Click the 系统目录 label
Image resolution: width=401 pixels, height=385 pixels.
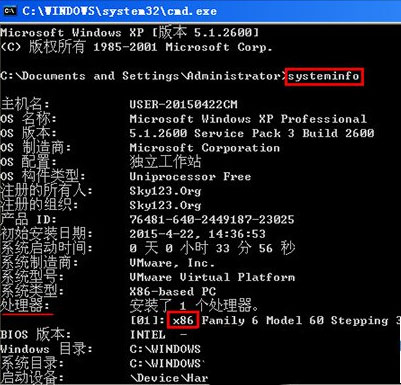click(32, 363)
